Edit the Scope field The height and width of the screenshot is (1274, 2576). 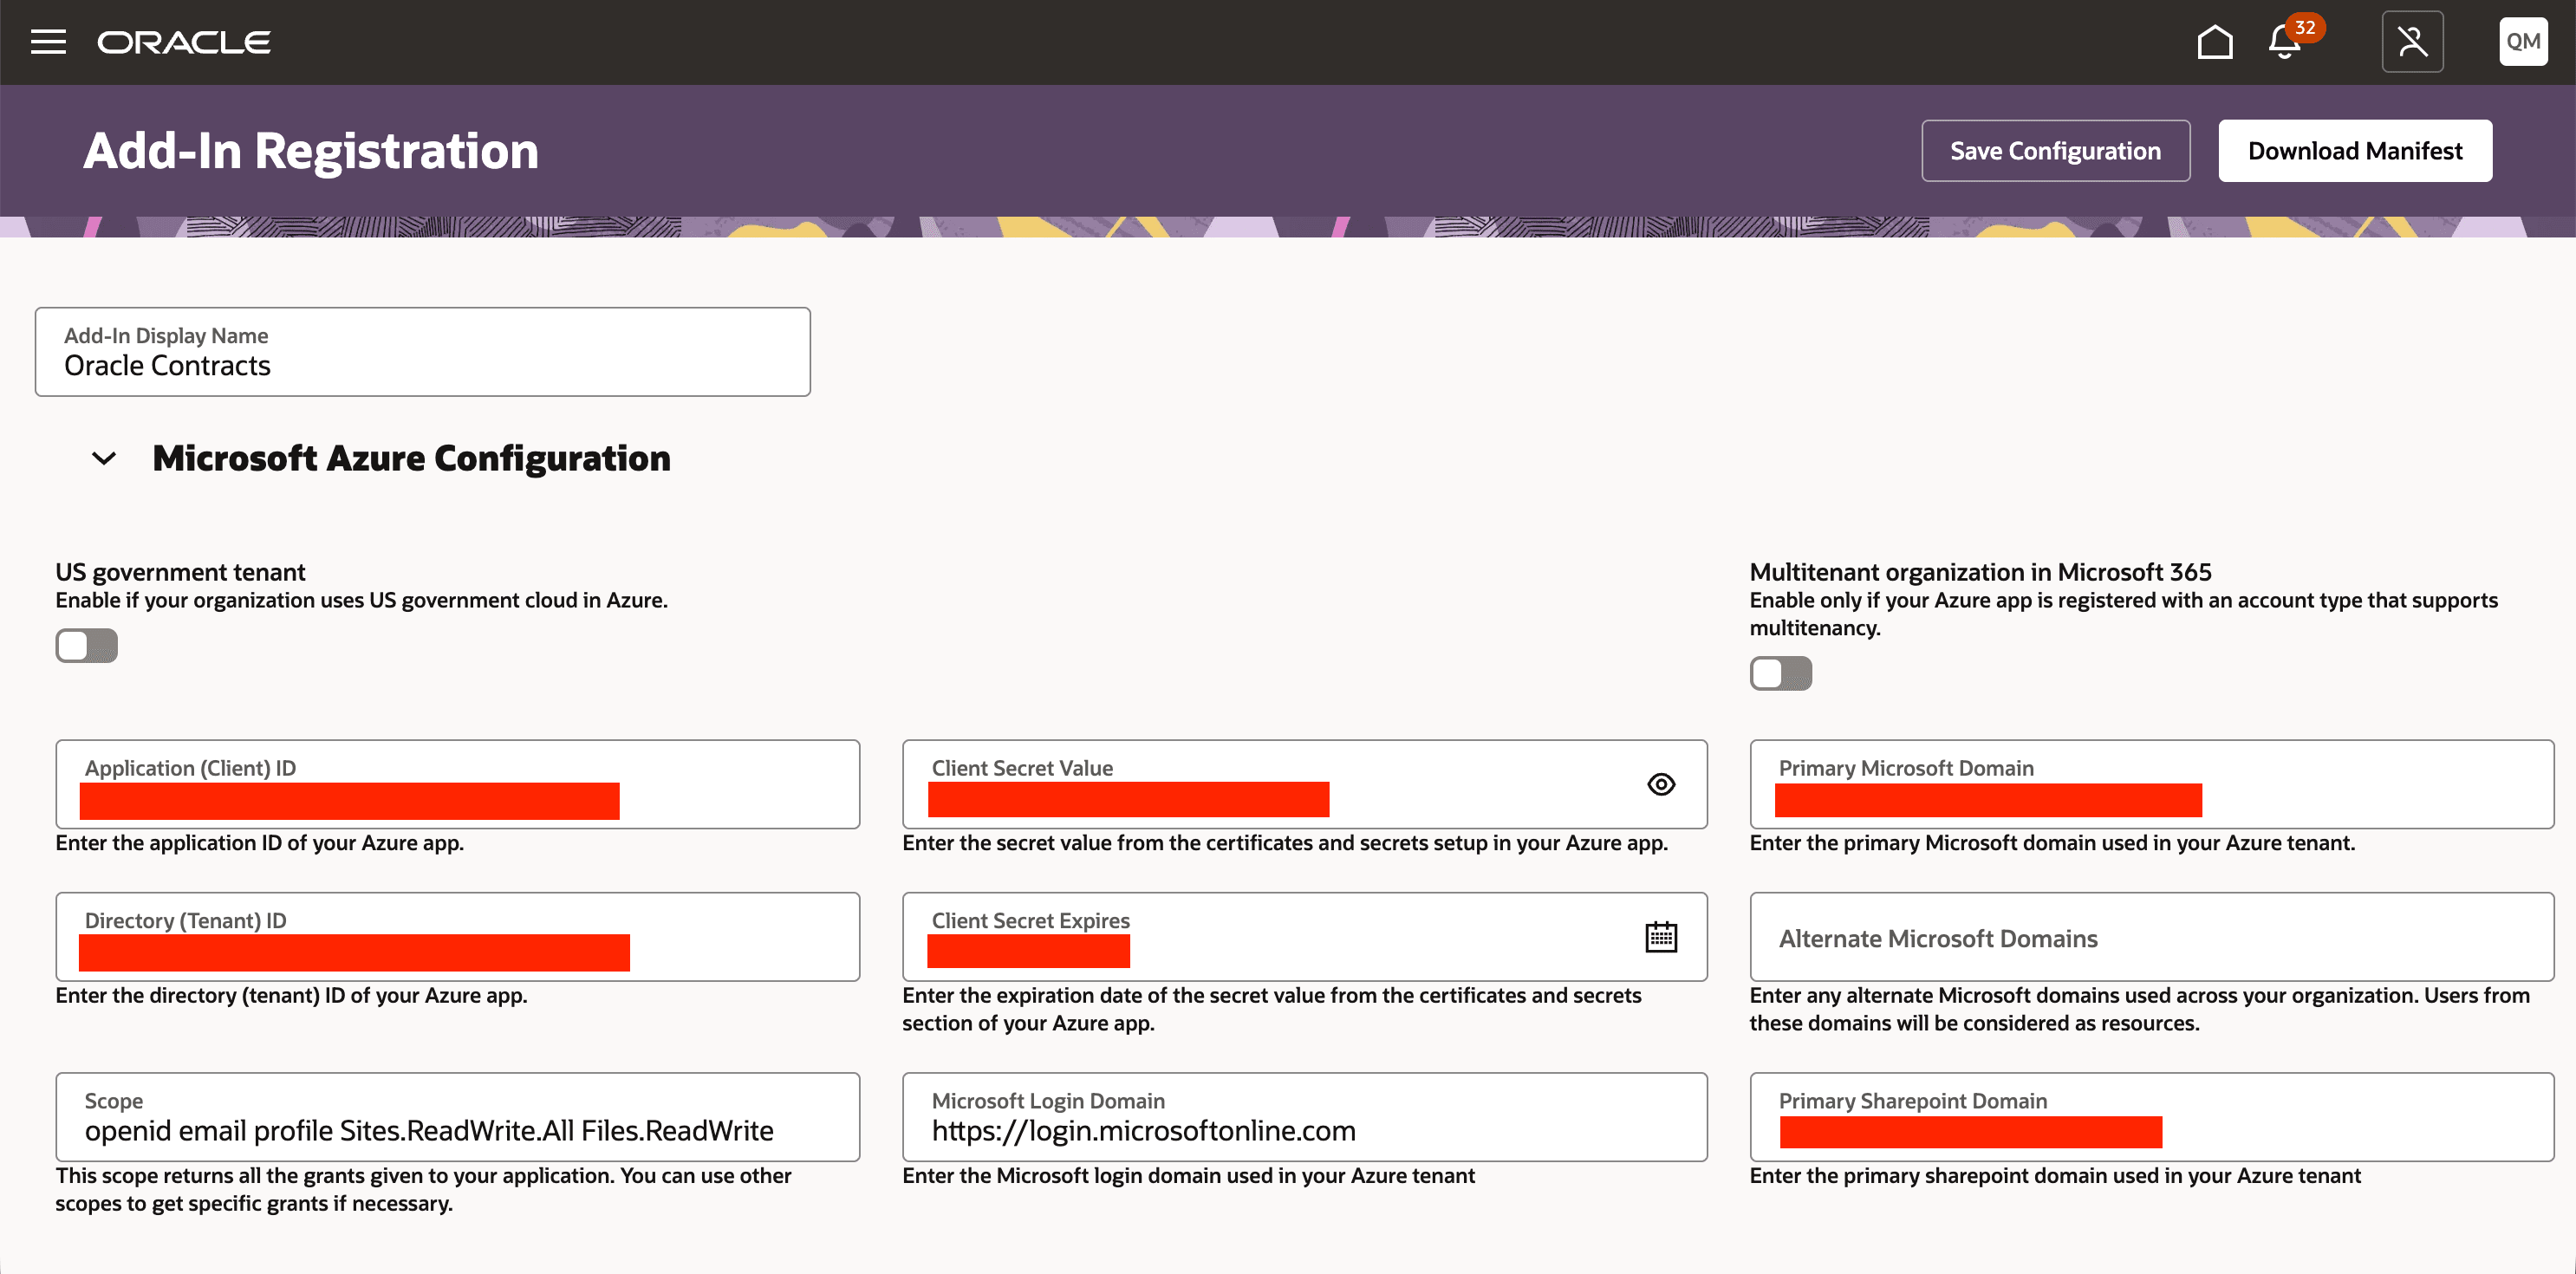click(x=457, y=1117)
